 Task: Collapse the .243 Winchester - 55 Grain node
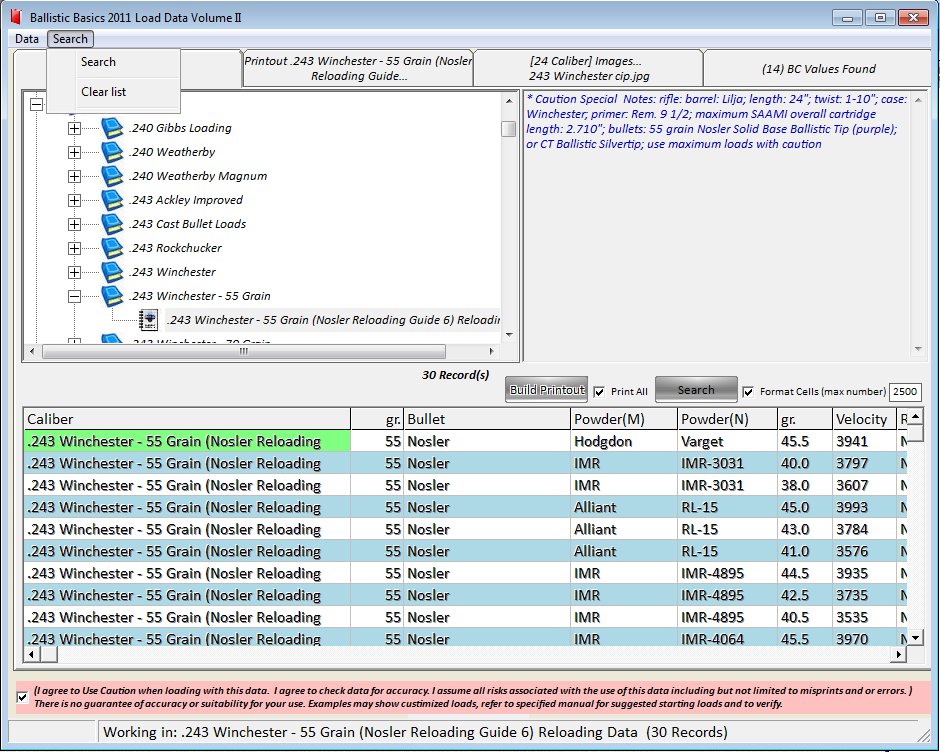click(x=74, y=296)
